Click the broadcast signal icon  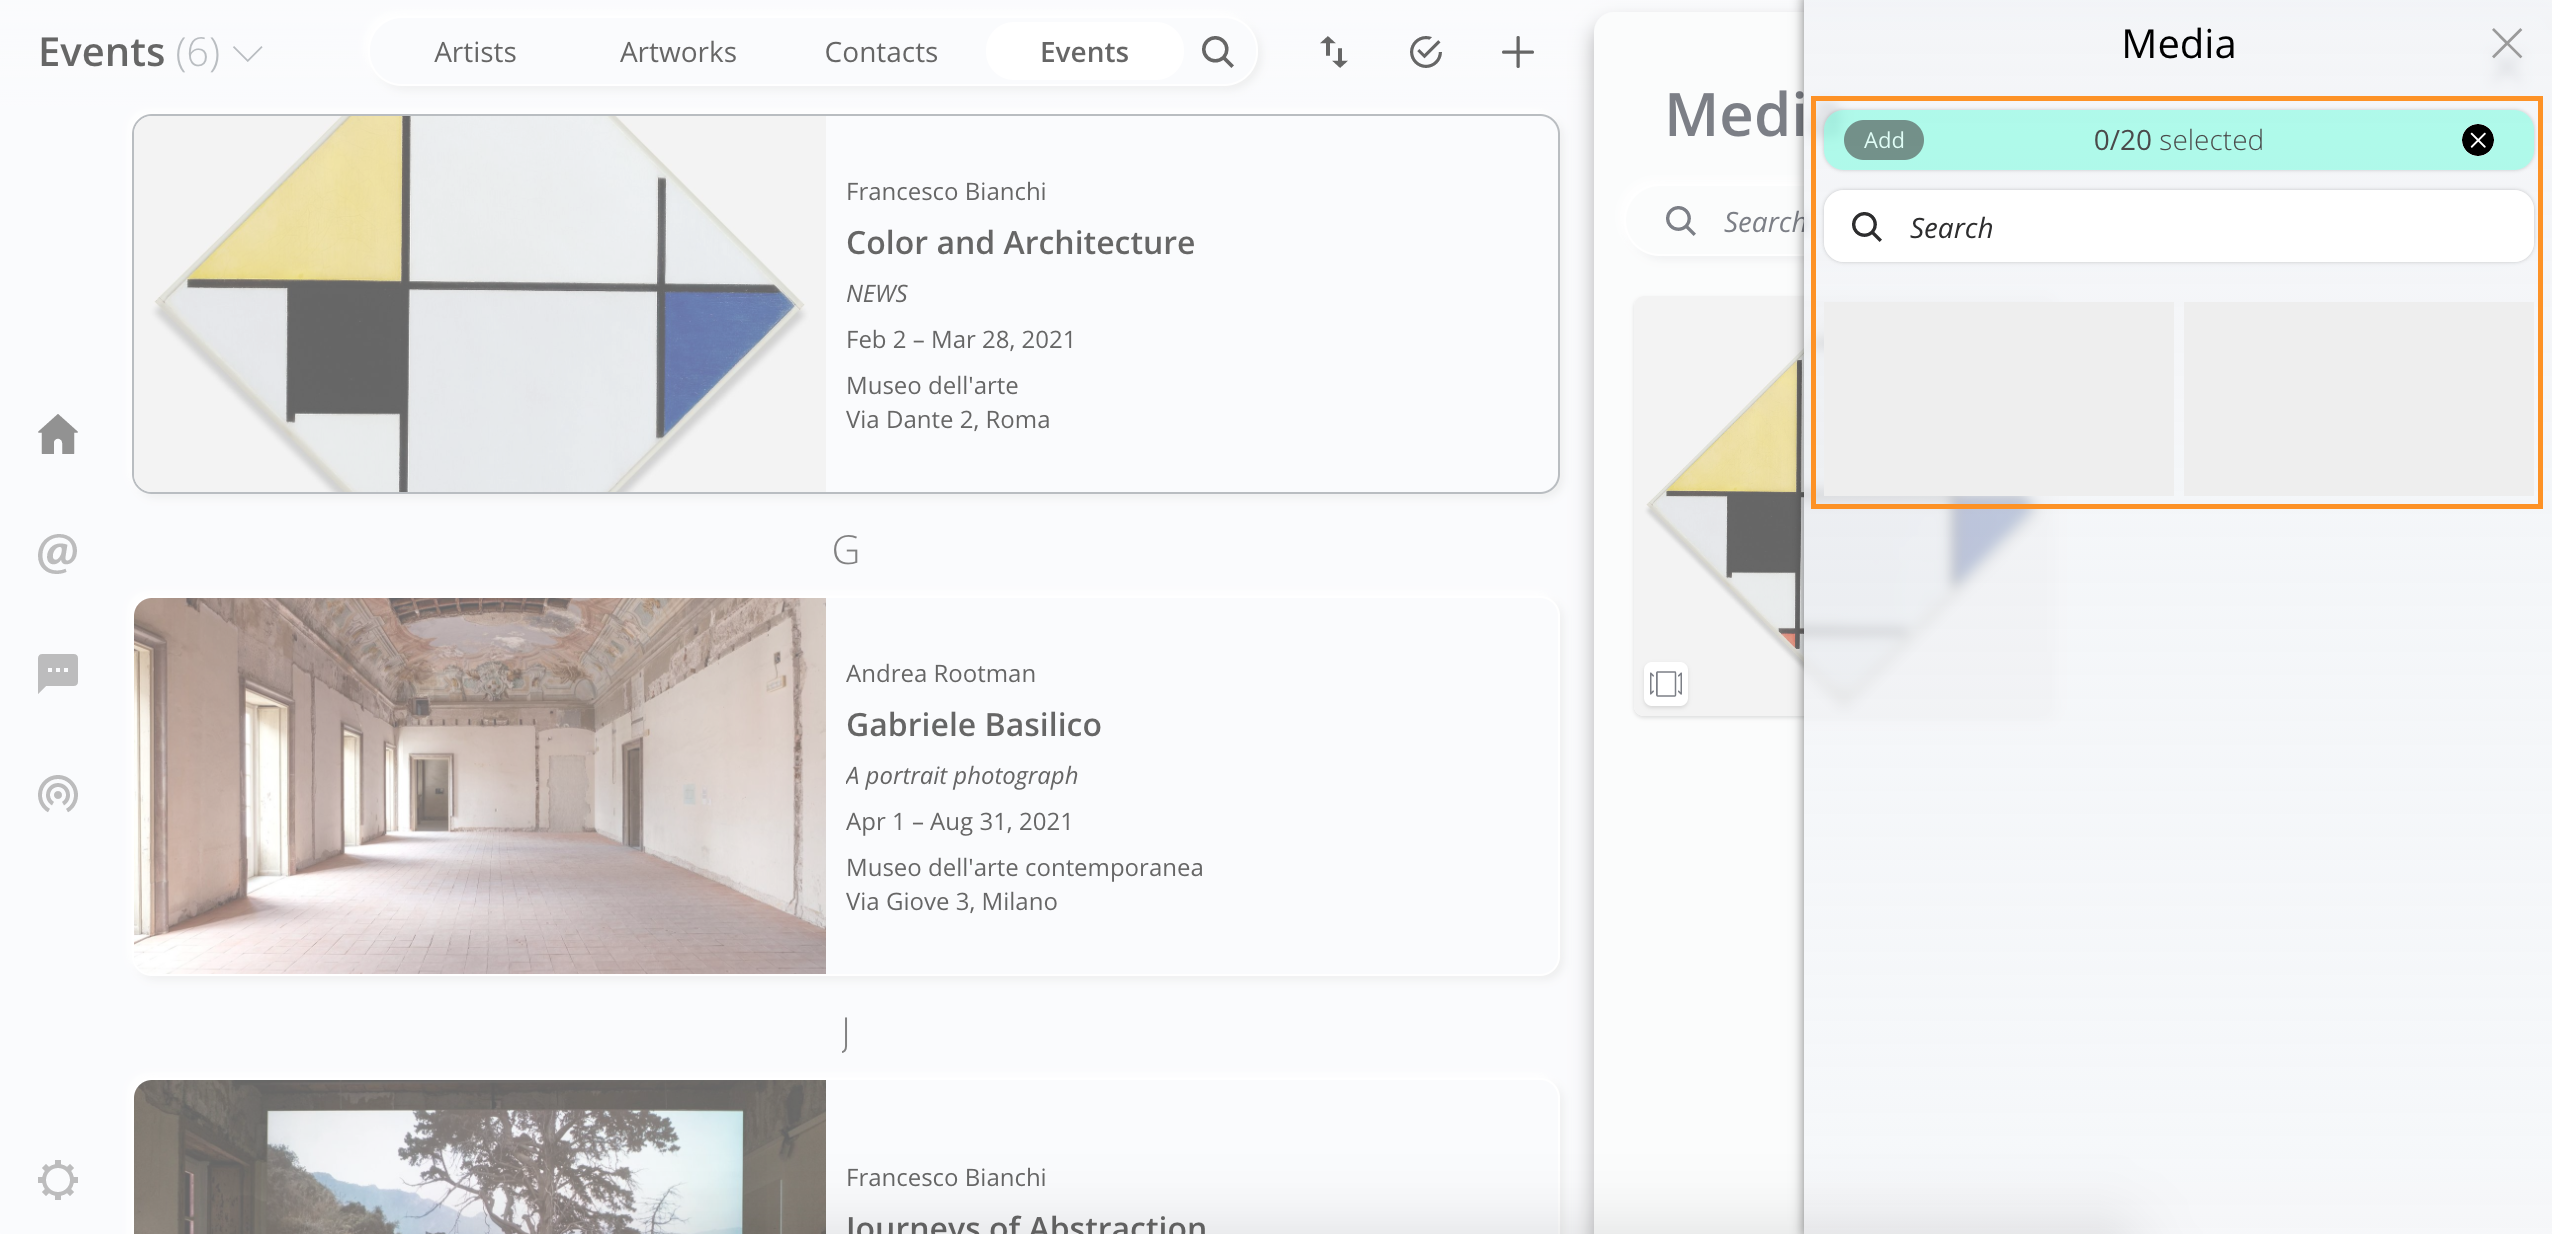pyautogui.click(x=58, y=794)
